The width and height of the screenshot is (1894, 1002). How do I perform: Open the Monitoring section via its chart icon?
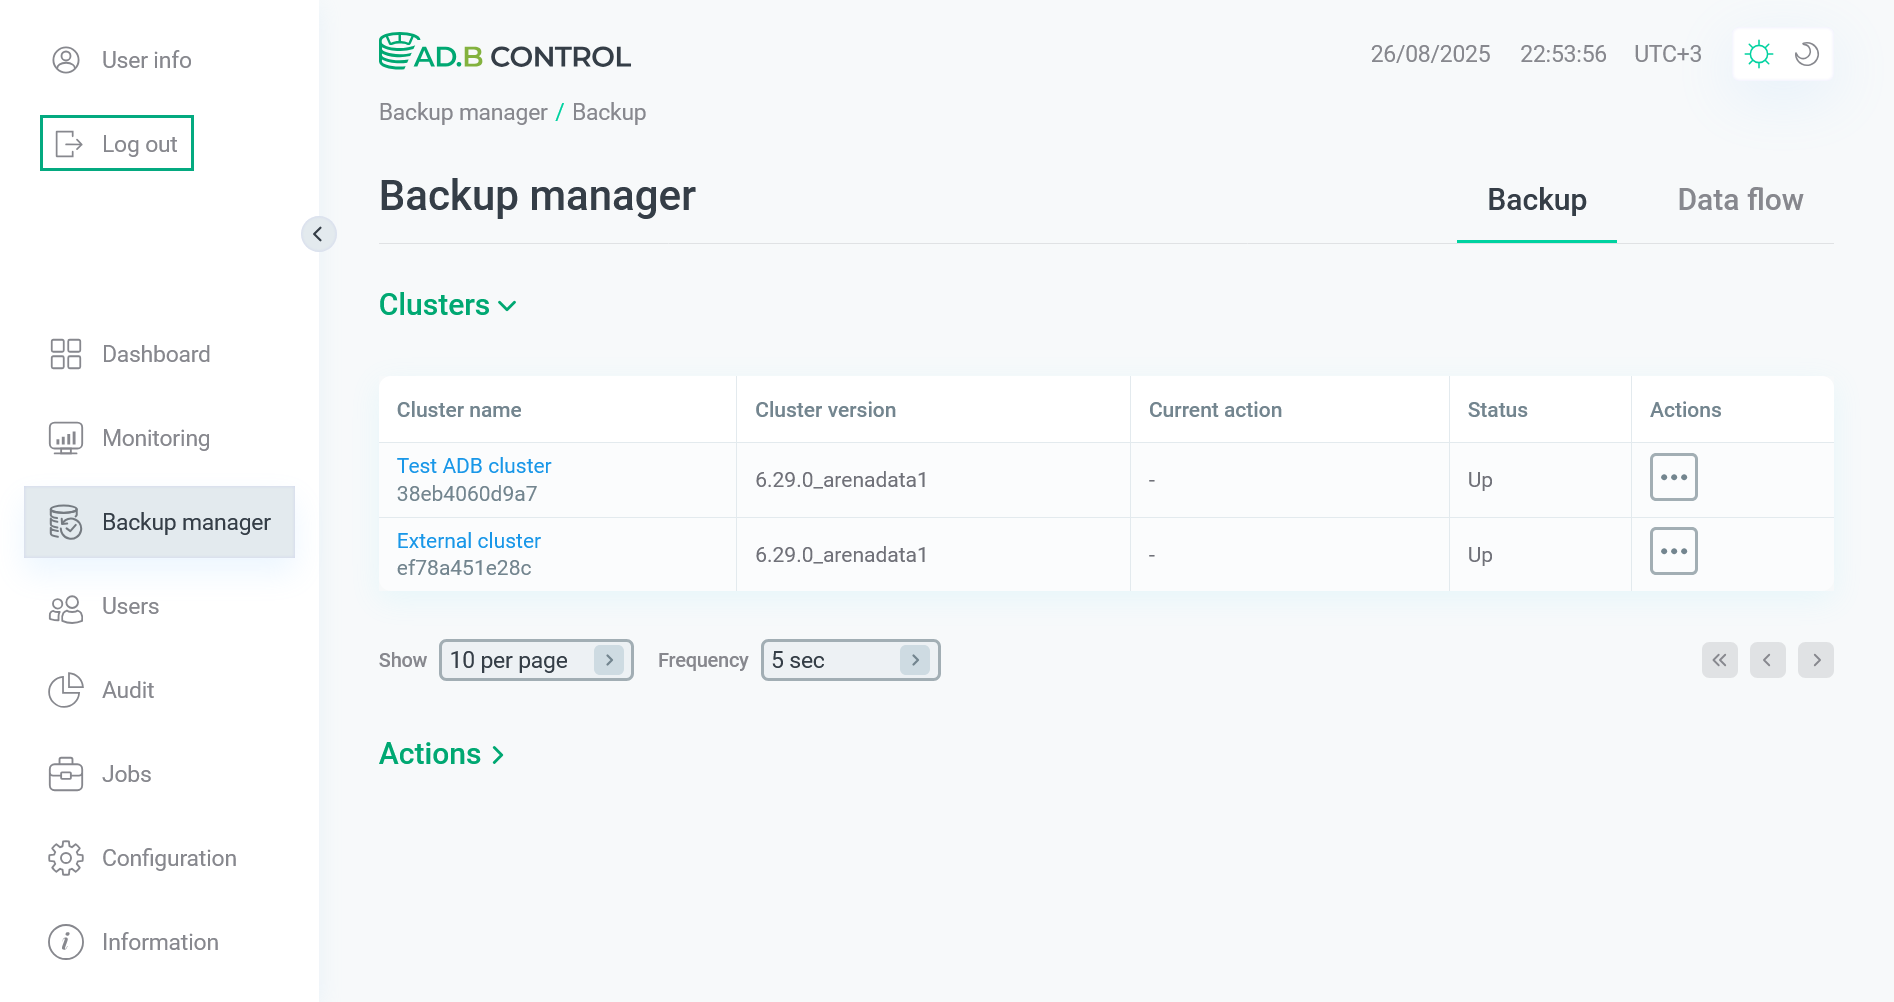tap(66, 437)
